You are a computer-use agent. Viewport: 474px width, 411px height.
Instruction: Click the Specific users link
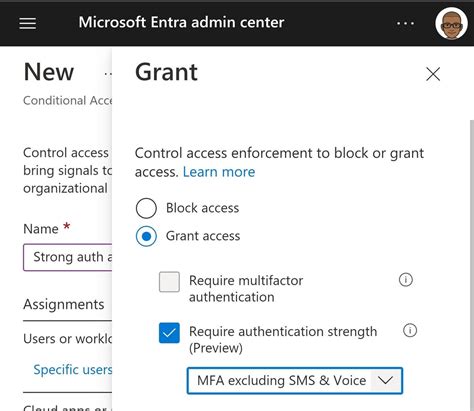coord(73,370)
